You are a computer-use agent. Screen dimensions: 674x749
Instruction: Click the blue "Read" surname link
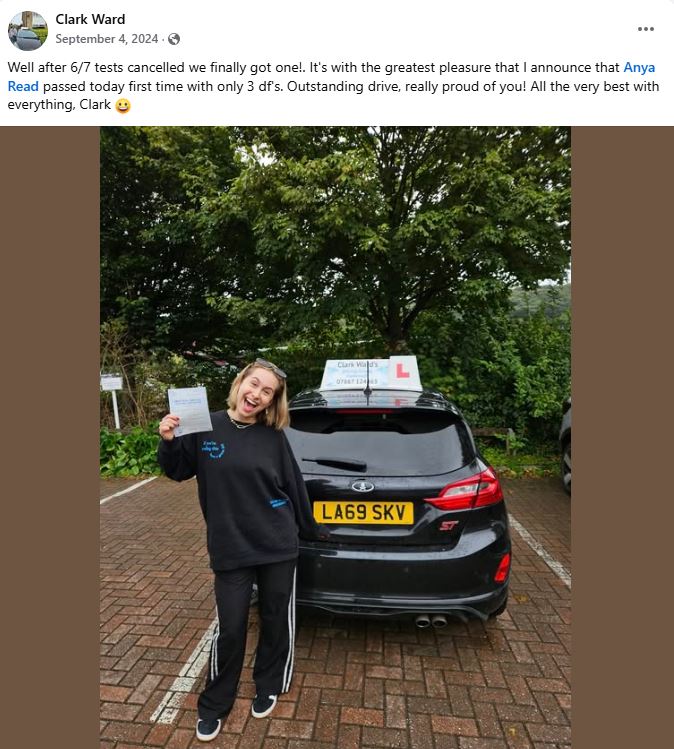coord(23,86)
